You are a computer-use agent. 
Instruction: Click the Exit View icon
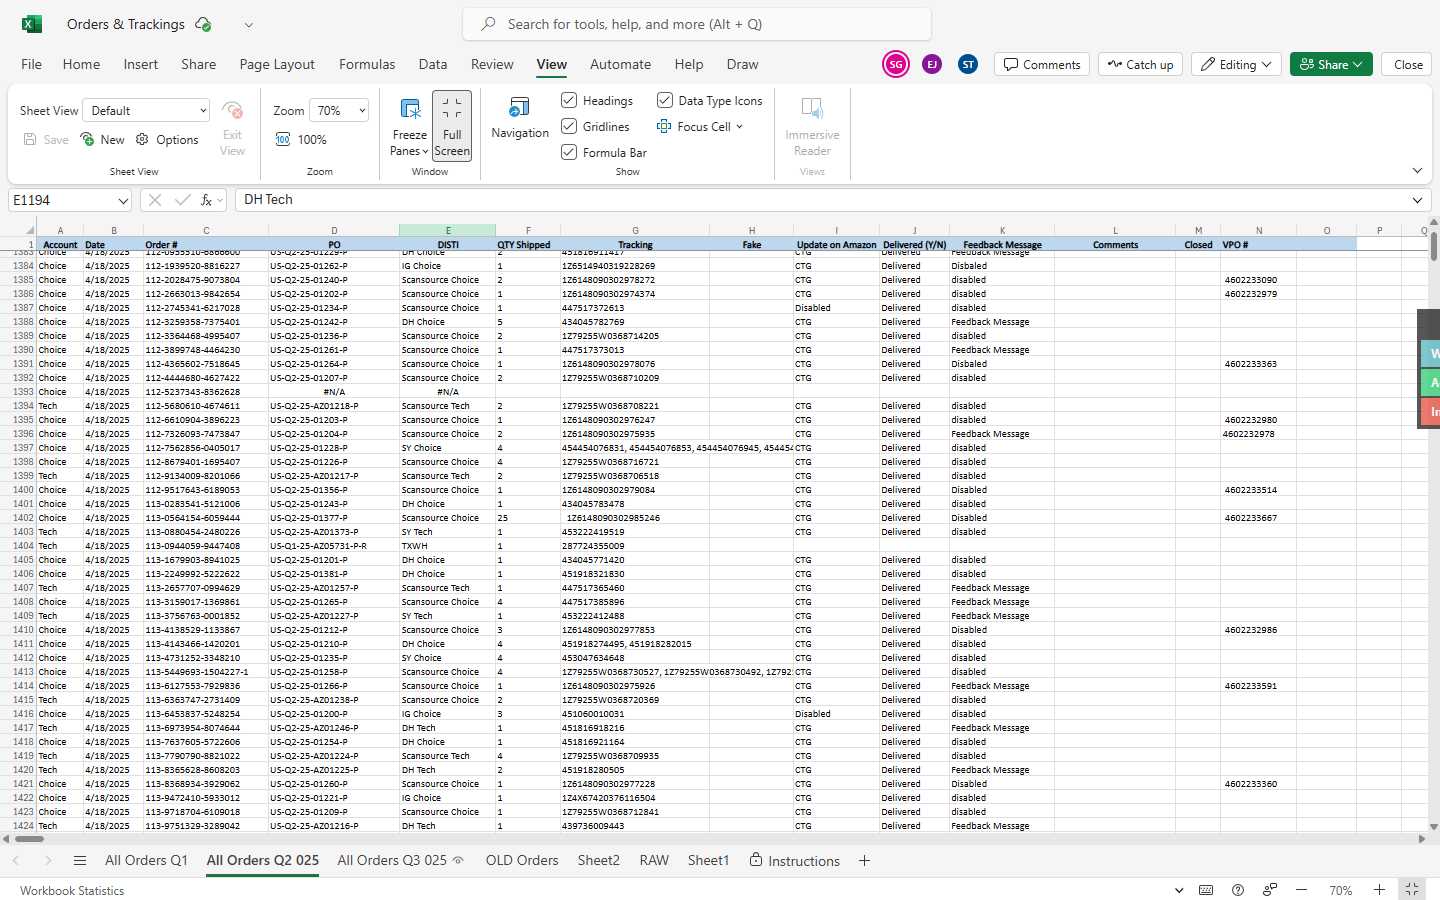coord(232,109)
